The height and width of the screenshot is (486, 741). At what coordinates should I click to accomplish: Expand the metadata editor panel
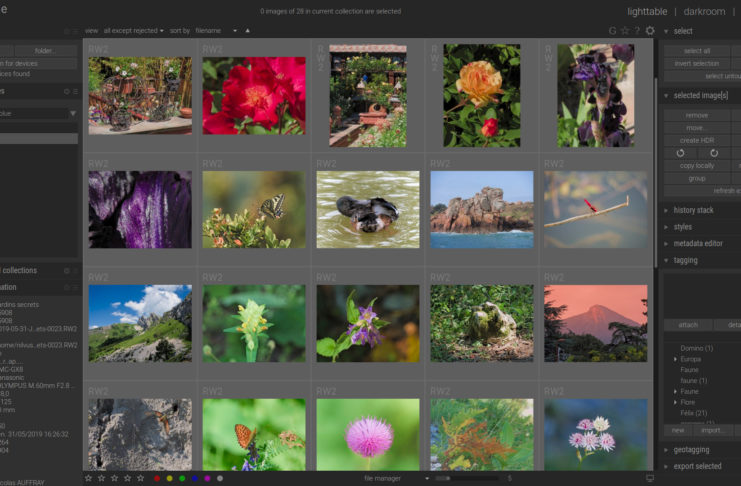coord(696,243)
